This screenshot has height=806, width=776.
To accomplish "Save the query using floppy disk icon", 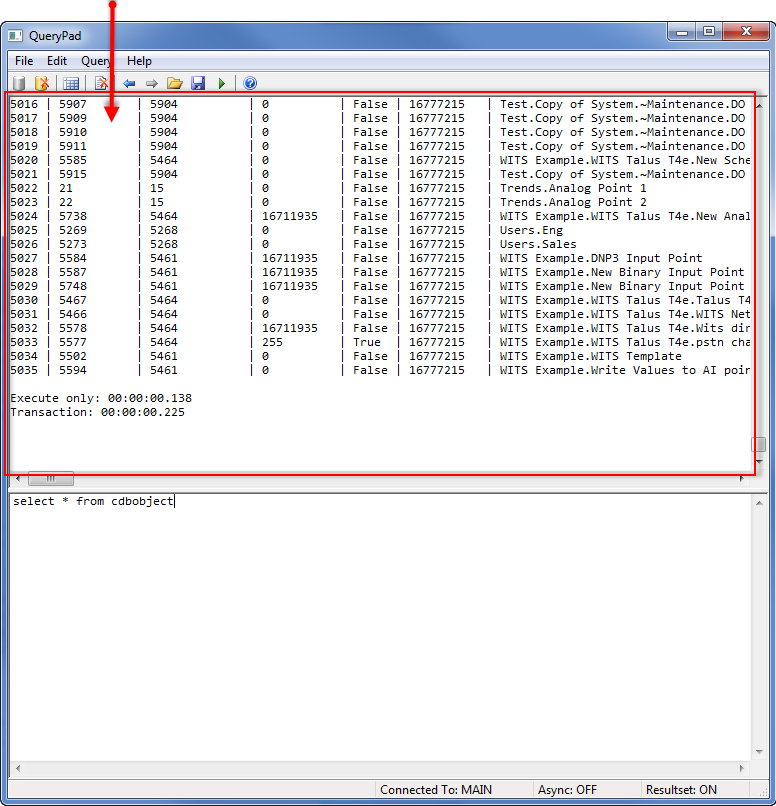I will click(x=198, y=83).
